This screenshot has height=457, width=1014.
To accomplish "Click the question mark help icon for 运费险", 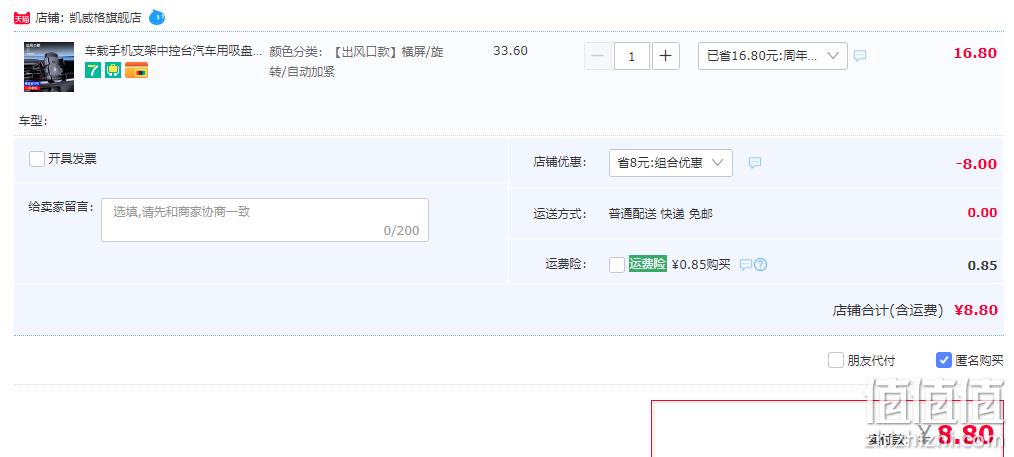I will pos(760,264).
